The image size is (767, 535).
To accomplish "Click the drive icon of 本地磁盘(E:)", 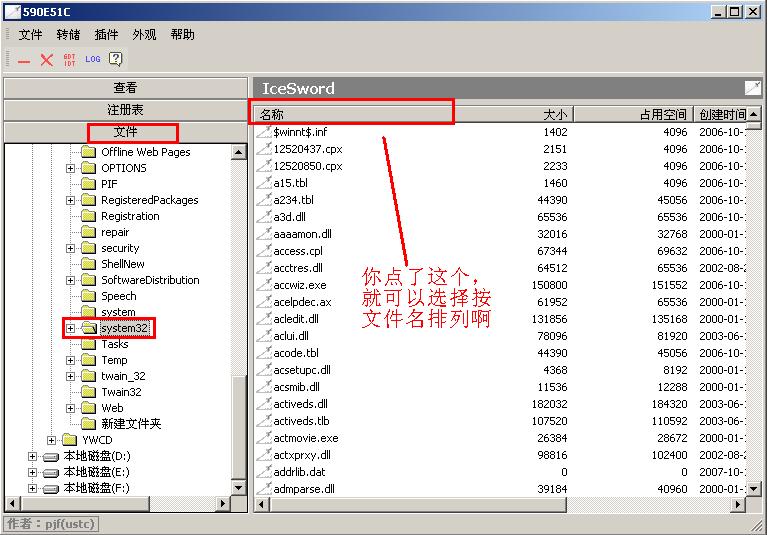I will [x=51, y=473].
